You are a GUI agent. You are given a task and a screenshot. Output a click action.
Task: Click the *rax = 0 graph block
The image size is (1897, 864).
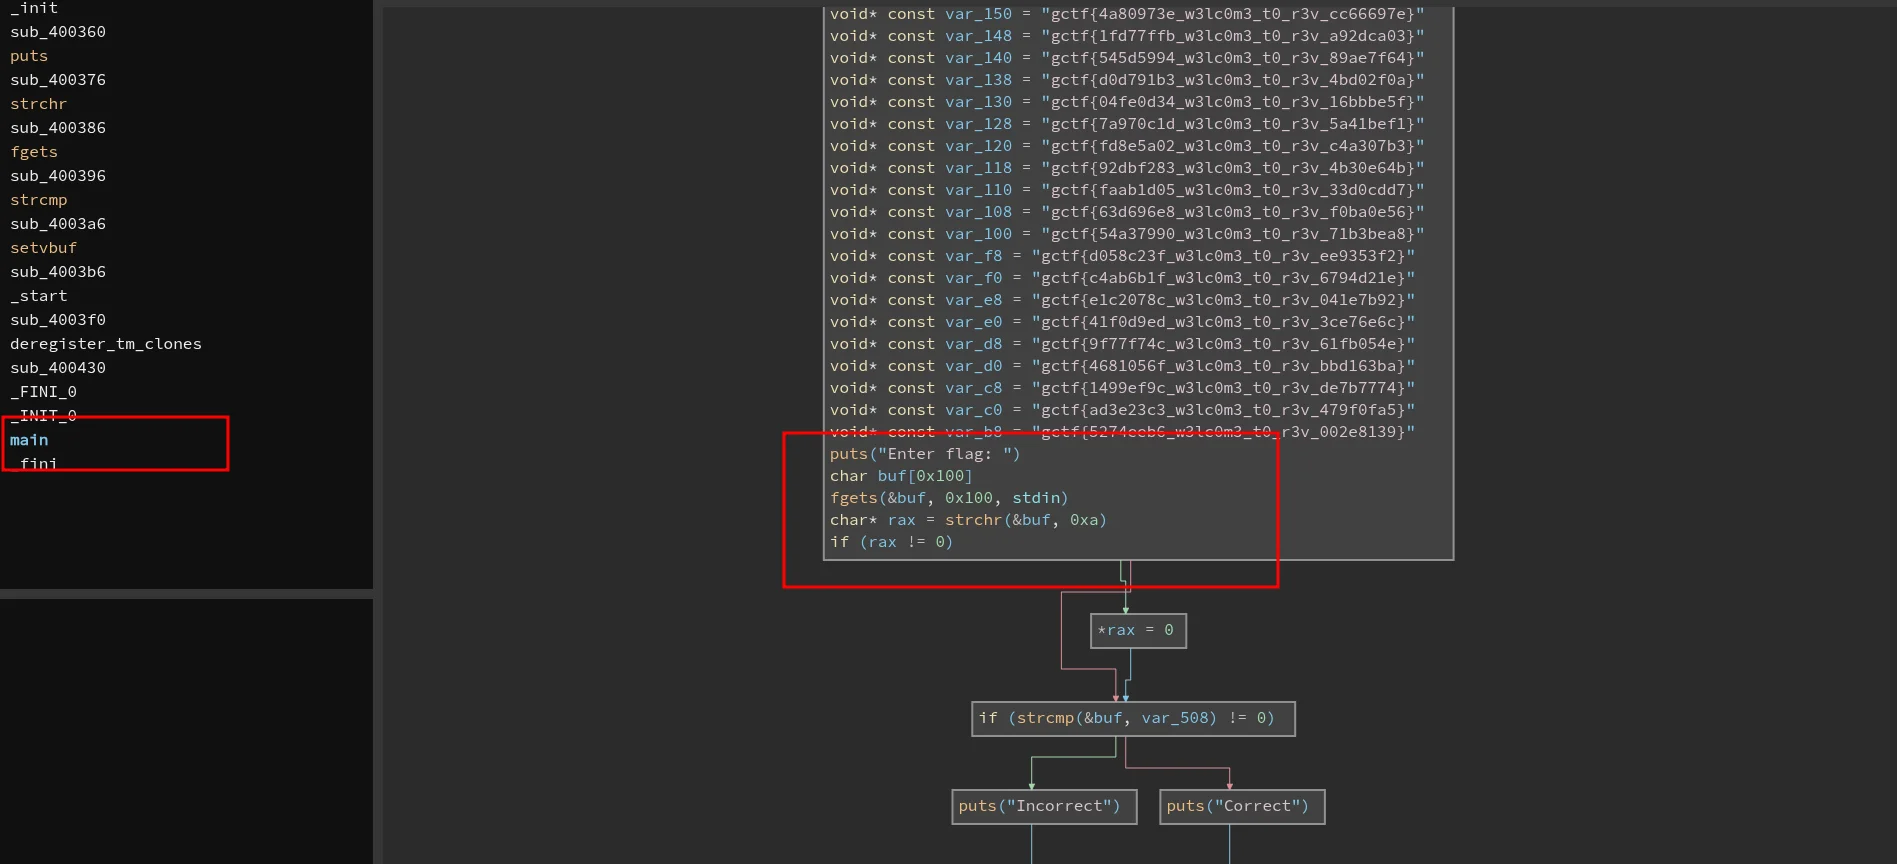1137,631
